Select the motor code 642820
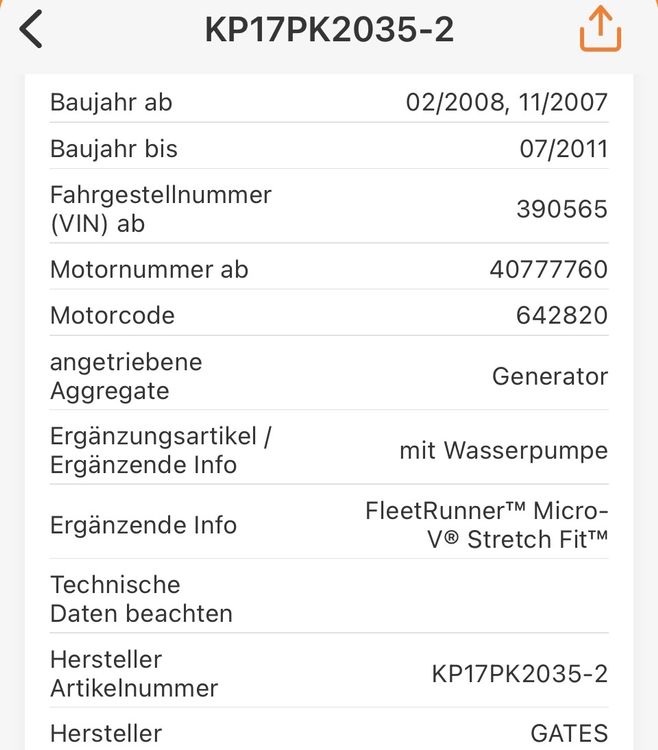Screen dimensions: 658x750 coord(562,316)
